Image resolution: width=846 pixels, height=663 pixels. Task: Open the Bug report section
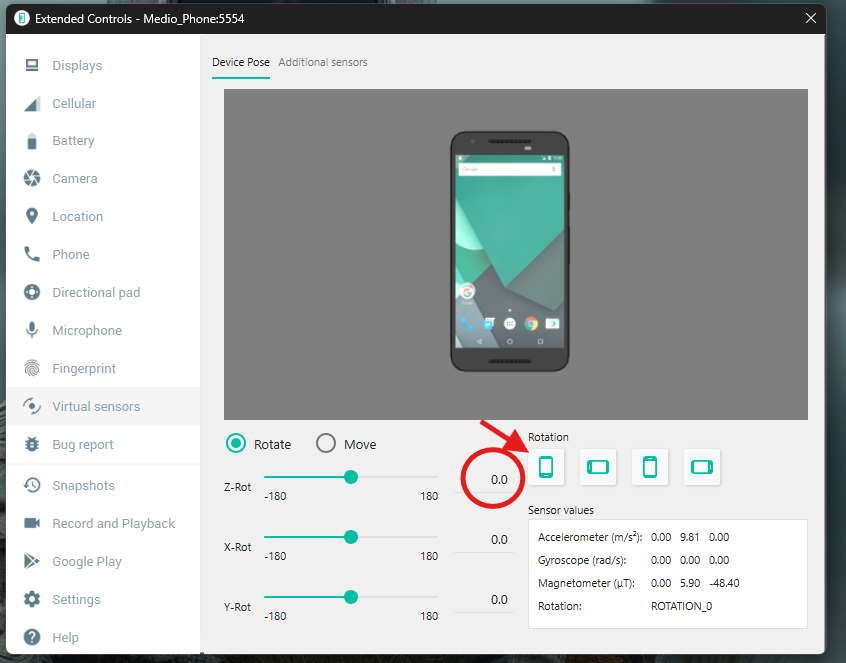83,445
